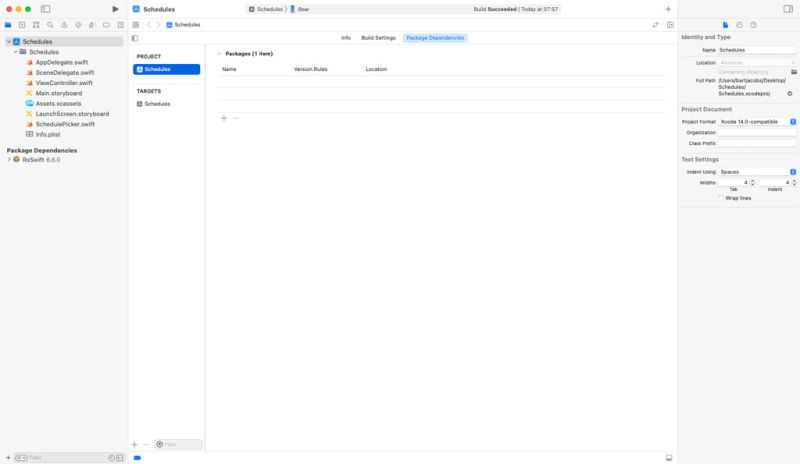Click the Location column header
The height and width of the screenshot is (464, 800).
point(376,69)
